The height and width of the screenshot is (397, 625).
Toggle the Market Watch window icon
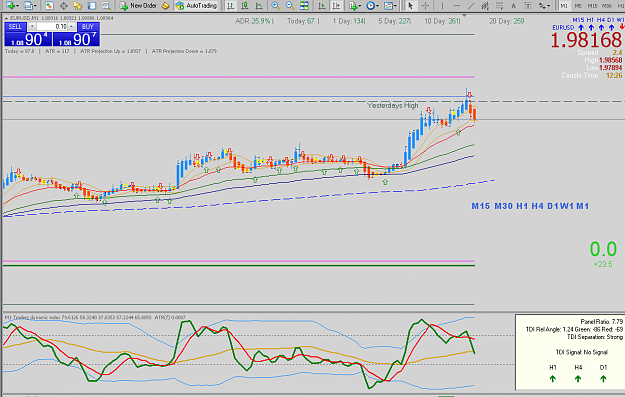[x=49, y=6]
